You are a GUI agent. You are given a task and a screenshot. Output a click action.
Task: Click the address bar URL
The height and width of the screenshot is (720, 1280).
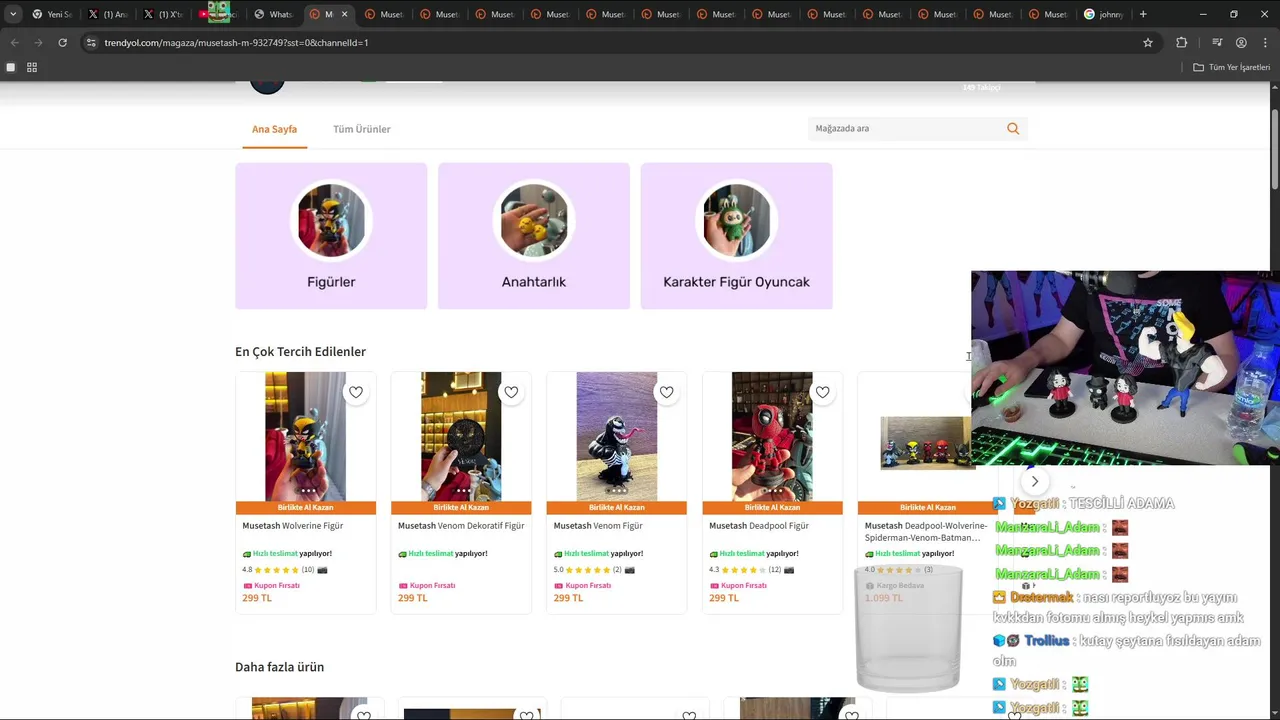click(236, 43)
